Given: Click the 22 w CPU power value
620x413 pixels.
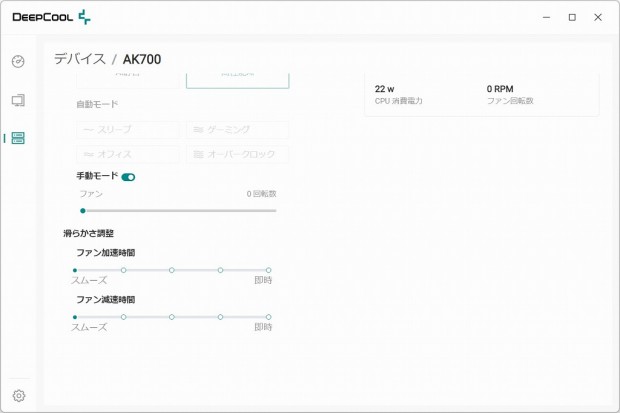Looking at the screenshot, I should [x=384, y=89].
